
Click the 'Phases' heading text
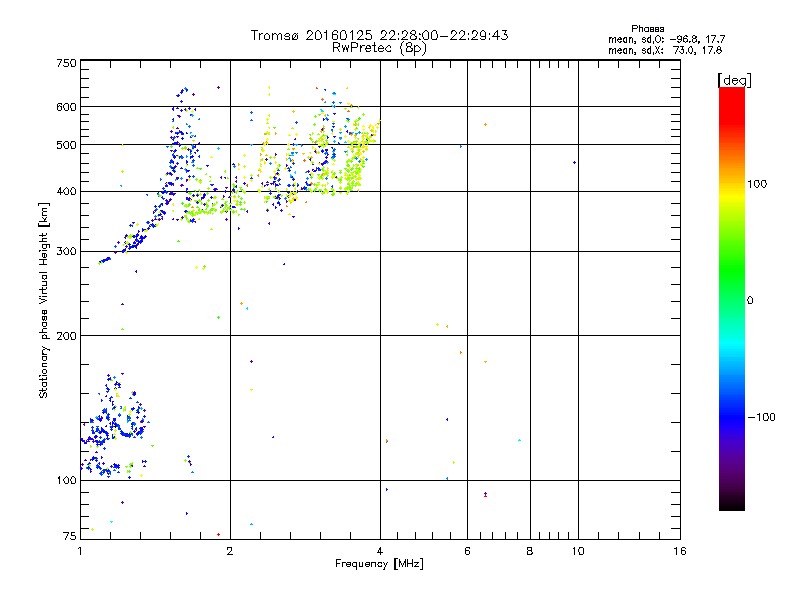647,29
